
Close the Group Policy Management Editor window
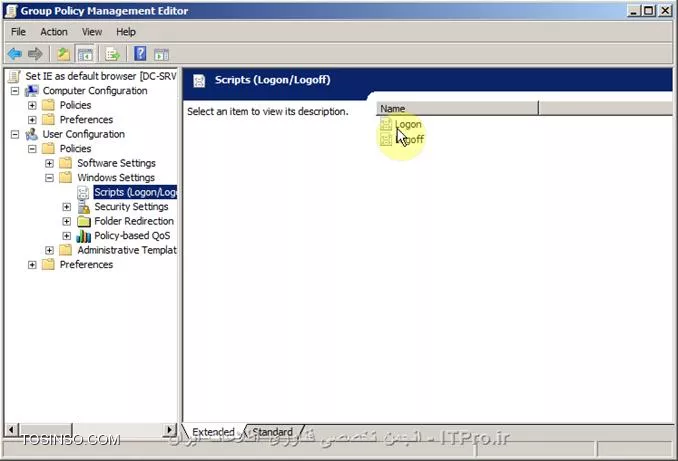point(665,10)
